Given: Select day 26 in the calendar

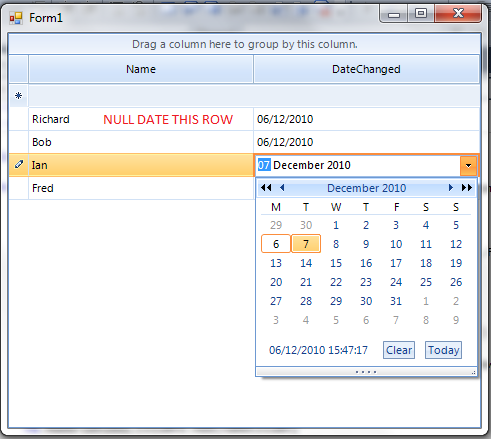Looking at the screenshot, I should tap(456, 282).
